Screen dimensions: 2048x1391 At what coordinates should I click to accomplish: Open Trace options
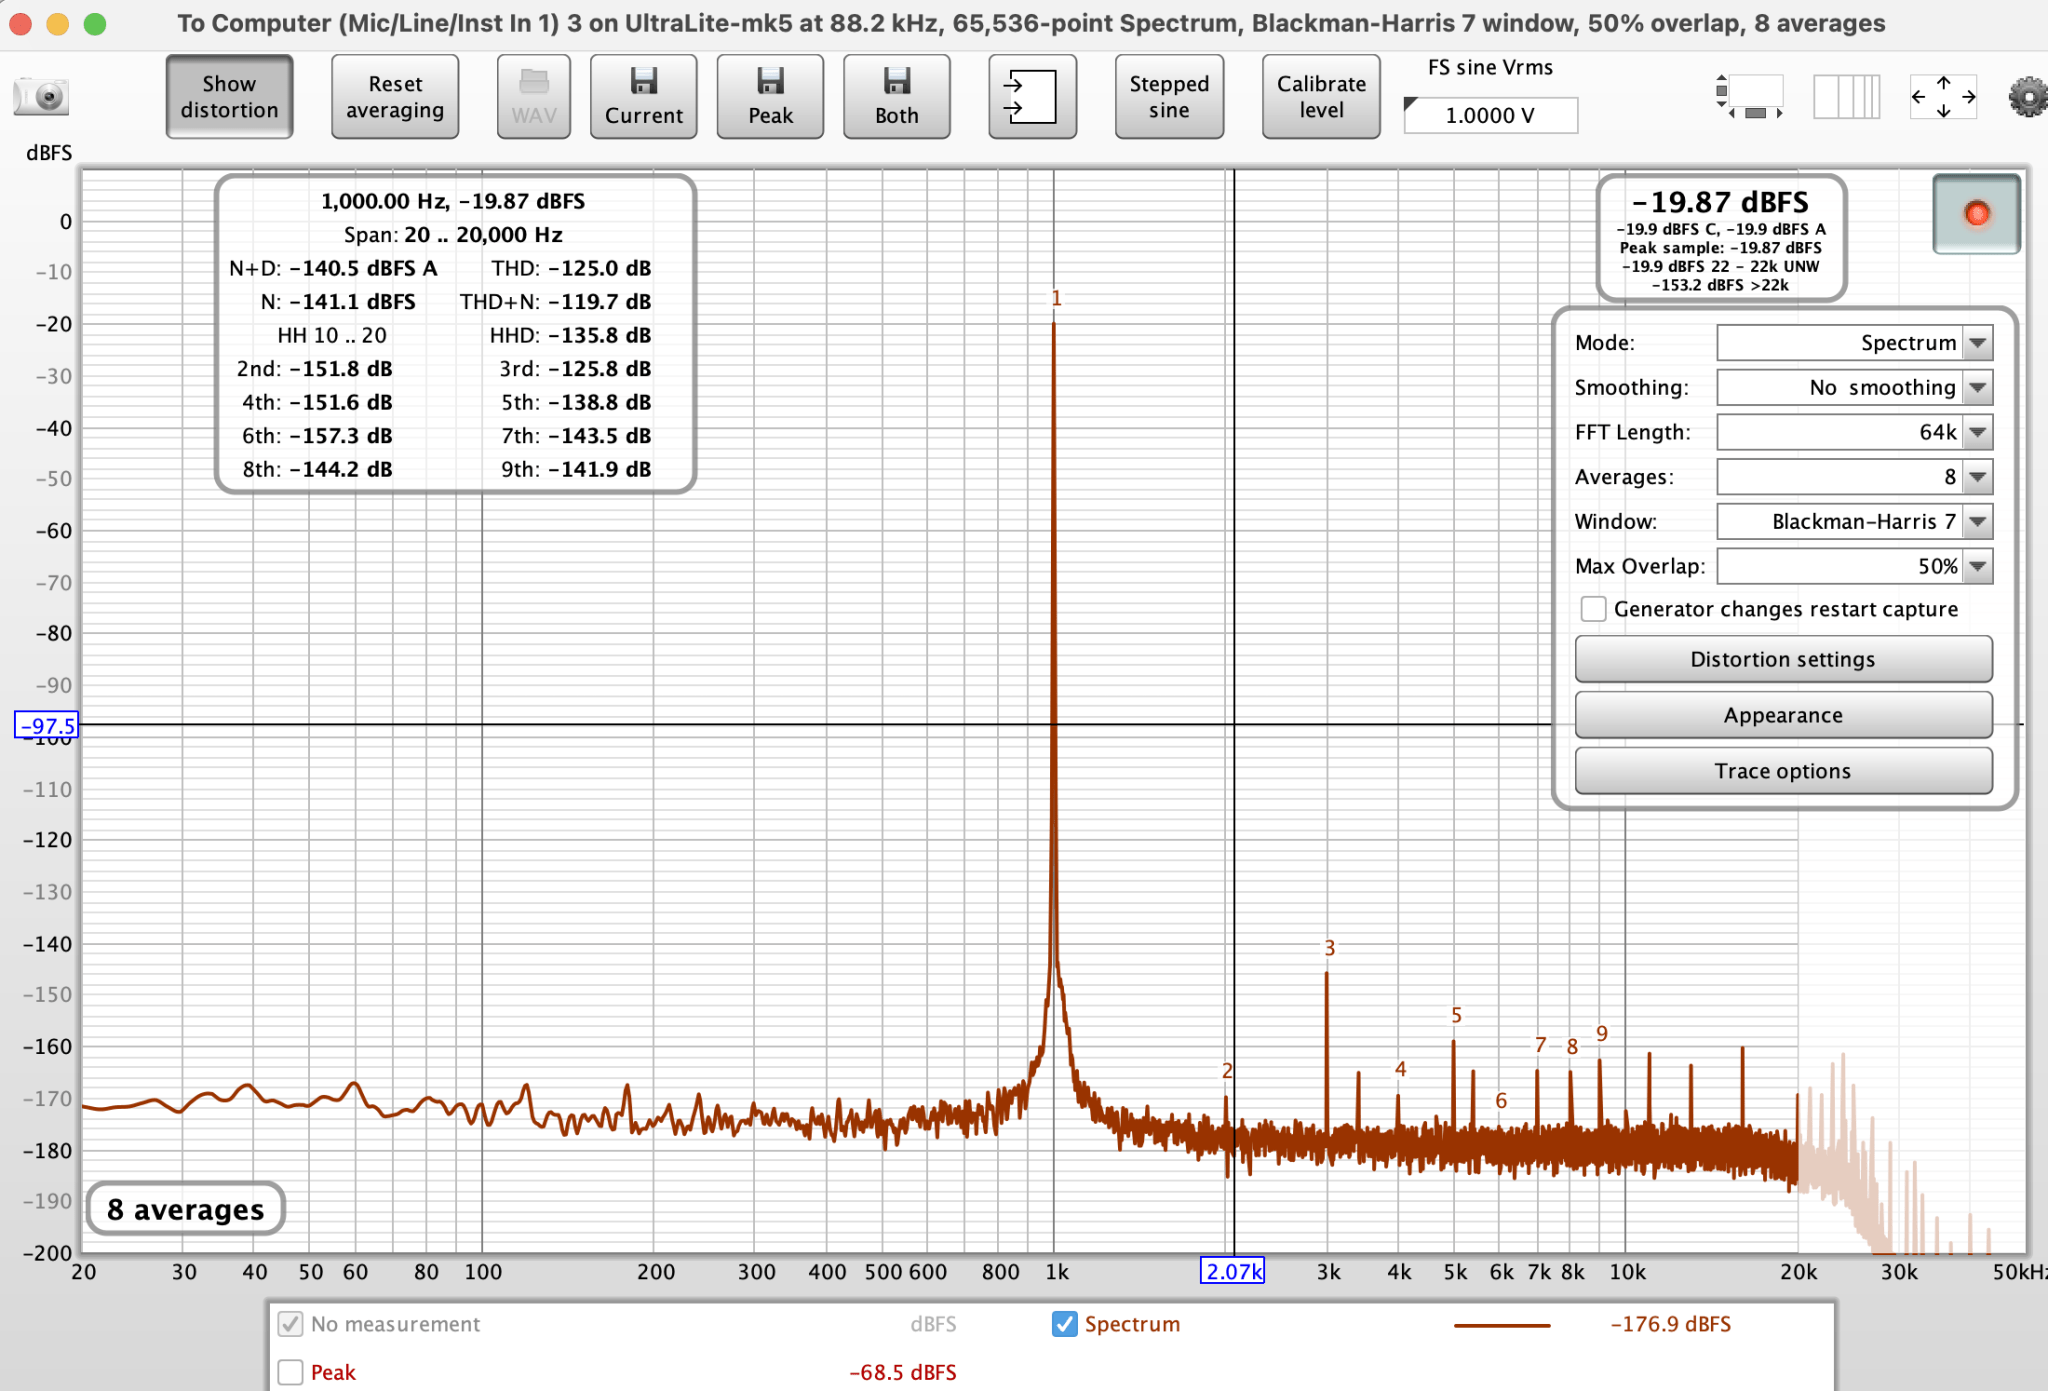[x=1783, y=771]
